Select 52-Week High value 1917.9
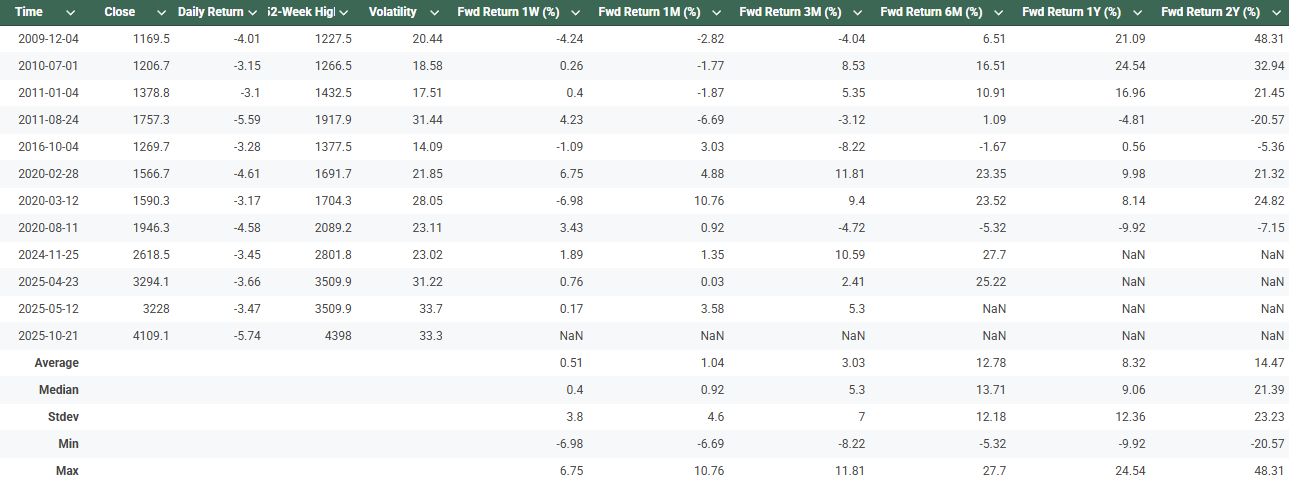Viewport: 1289px width, 483px height. 333,120
